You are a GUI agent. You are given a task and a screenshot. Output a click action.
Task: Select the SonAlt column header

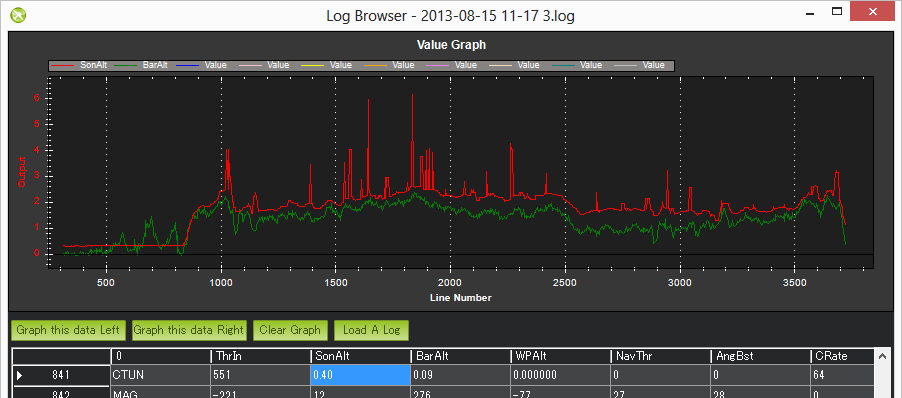[361, 357]
